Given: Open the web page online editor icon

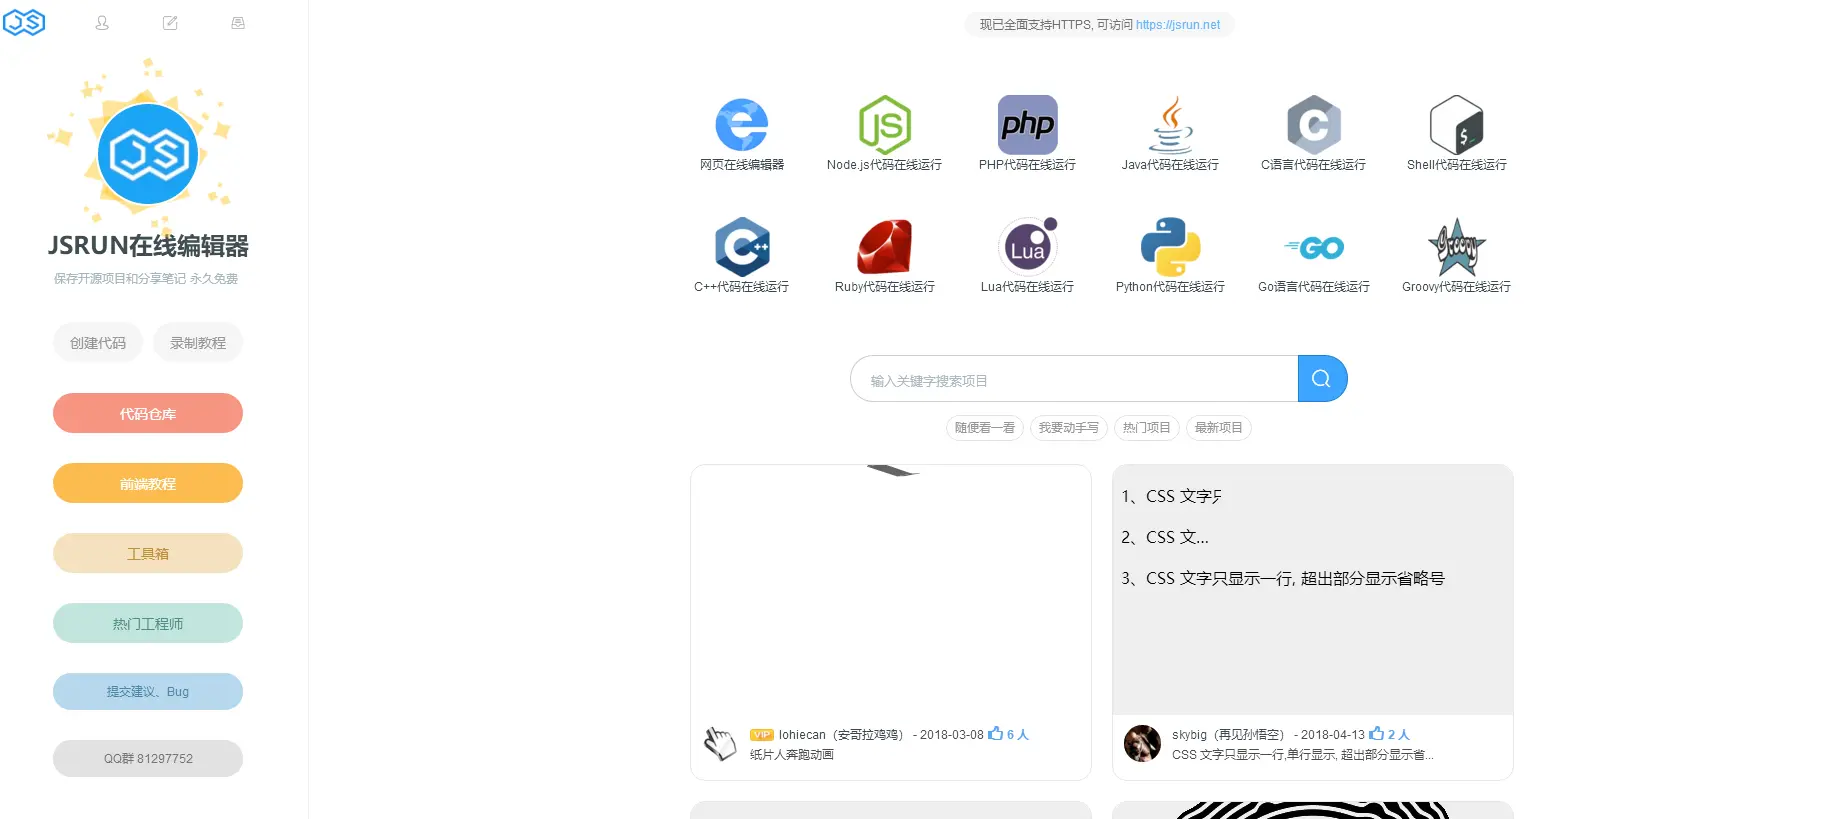Looking at the screenshot, I should pos(742,125).
